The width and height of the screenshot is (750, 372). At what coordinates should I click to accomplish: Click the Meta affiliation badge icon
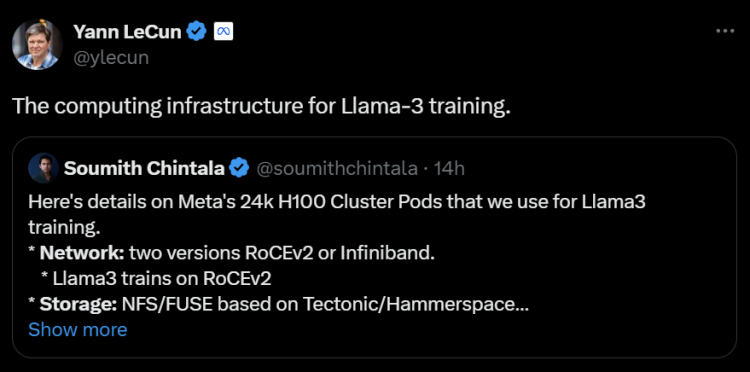(x=223, y=32)
